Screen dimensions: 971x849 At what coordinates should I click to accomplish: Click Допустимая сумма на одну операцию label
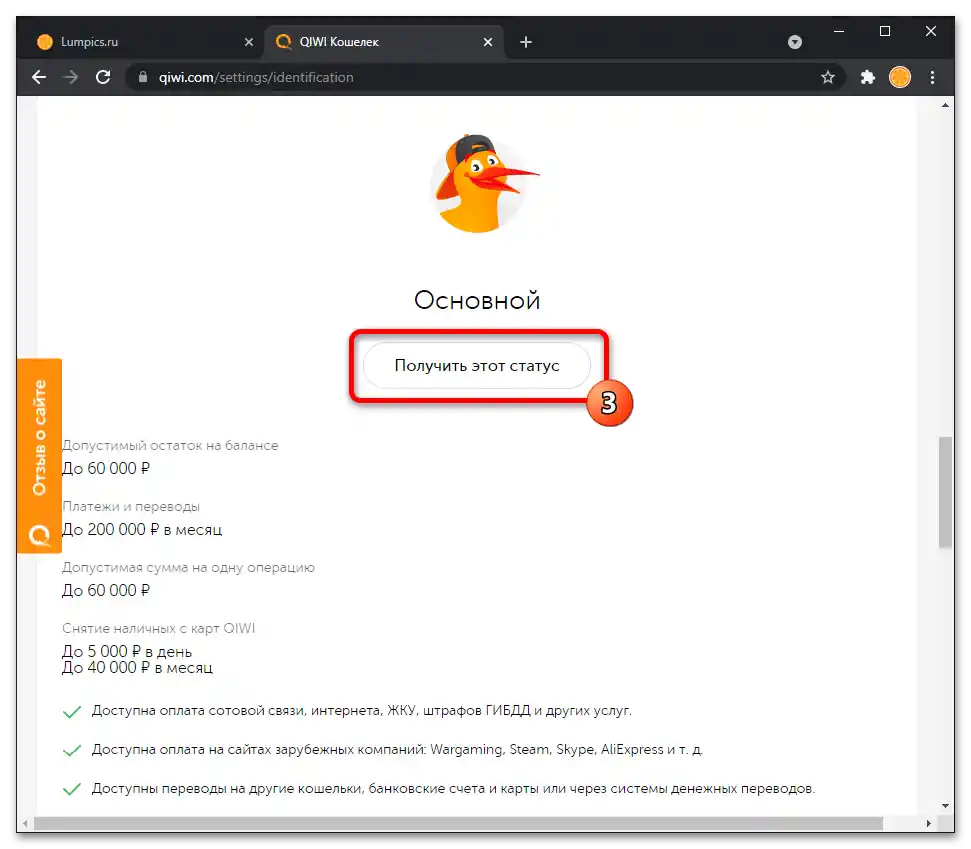(188, 567)
